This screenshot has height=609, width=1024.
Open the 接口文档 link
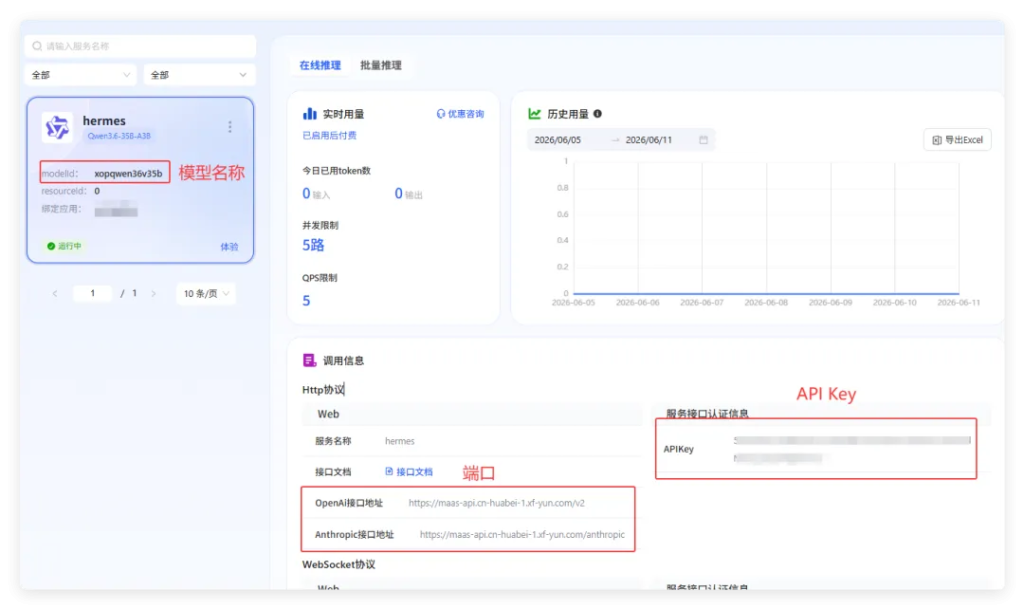click(409, 472)
